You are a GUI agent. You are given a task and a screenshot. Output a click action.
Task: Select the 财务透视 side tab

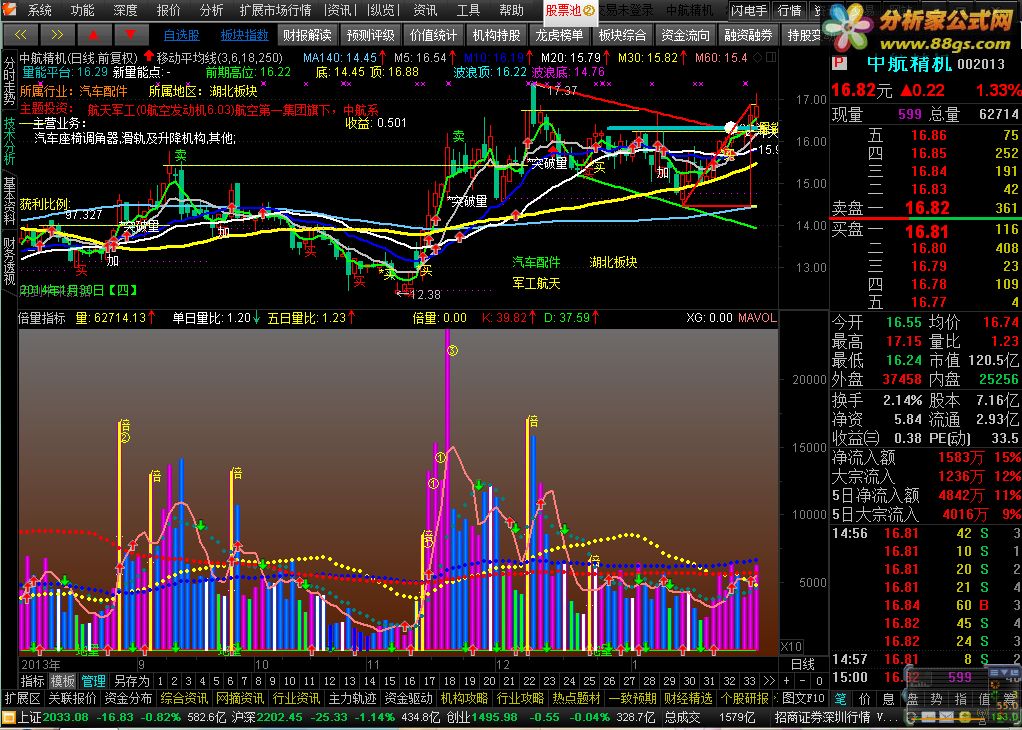[x=9, y=260]
